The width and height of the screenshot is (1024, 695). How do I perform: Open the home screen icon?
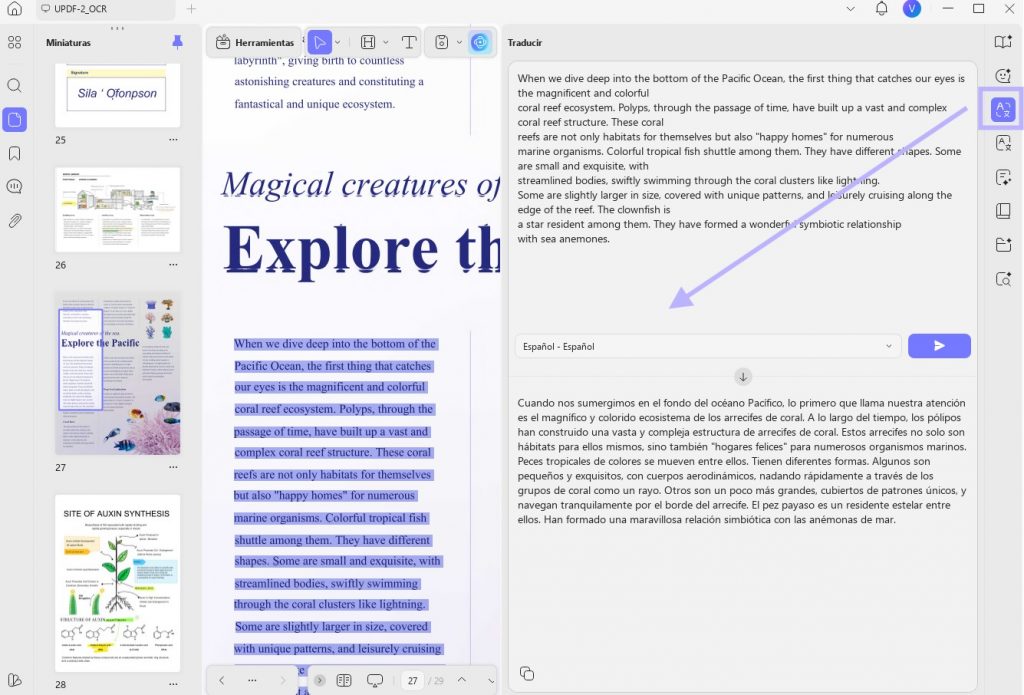(x=14, y=9)
